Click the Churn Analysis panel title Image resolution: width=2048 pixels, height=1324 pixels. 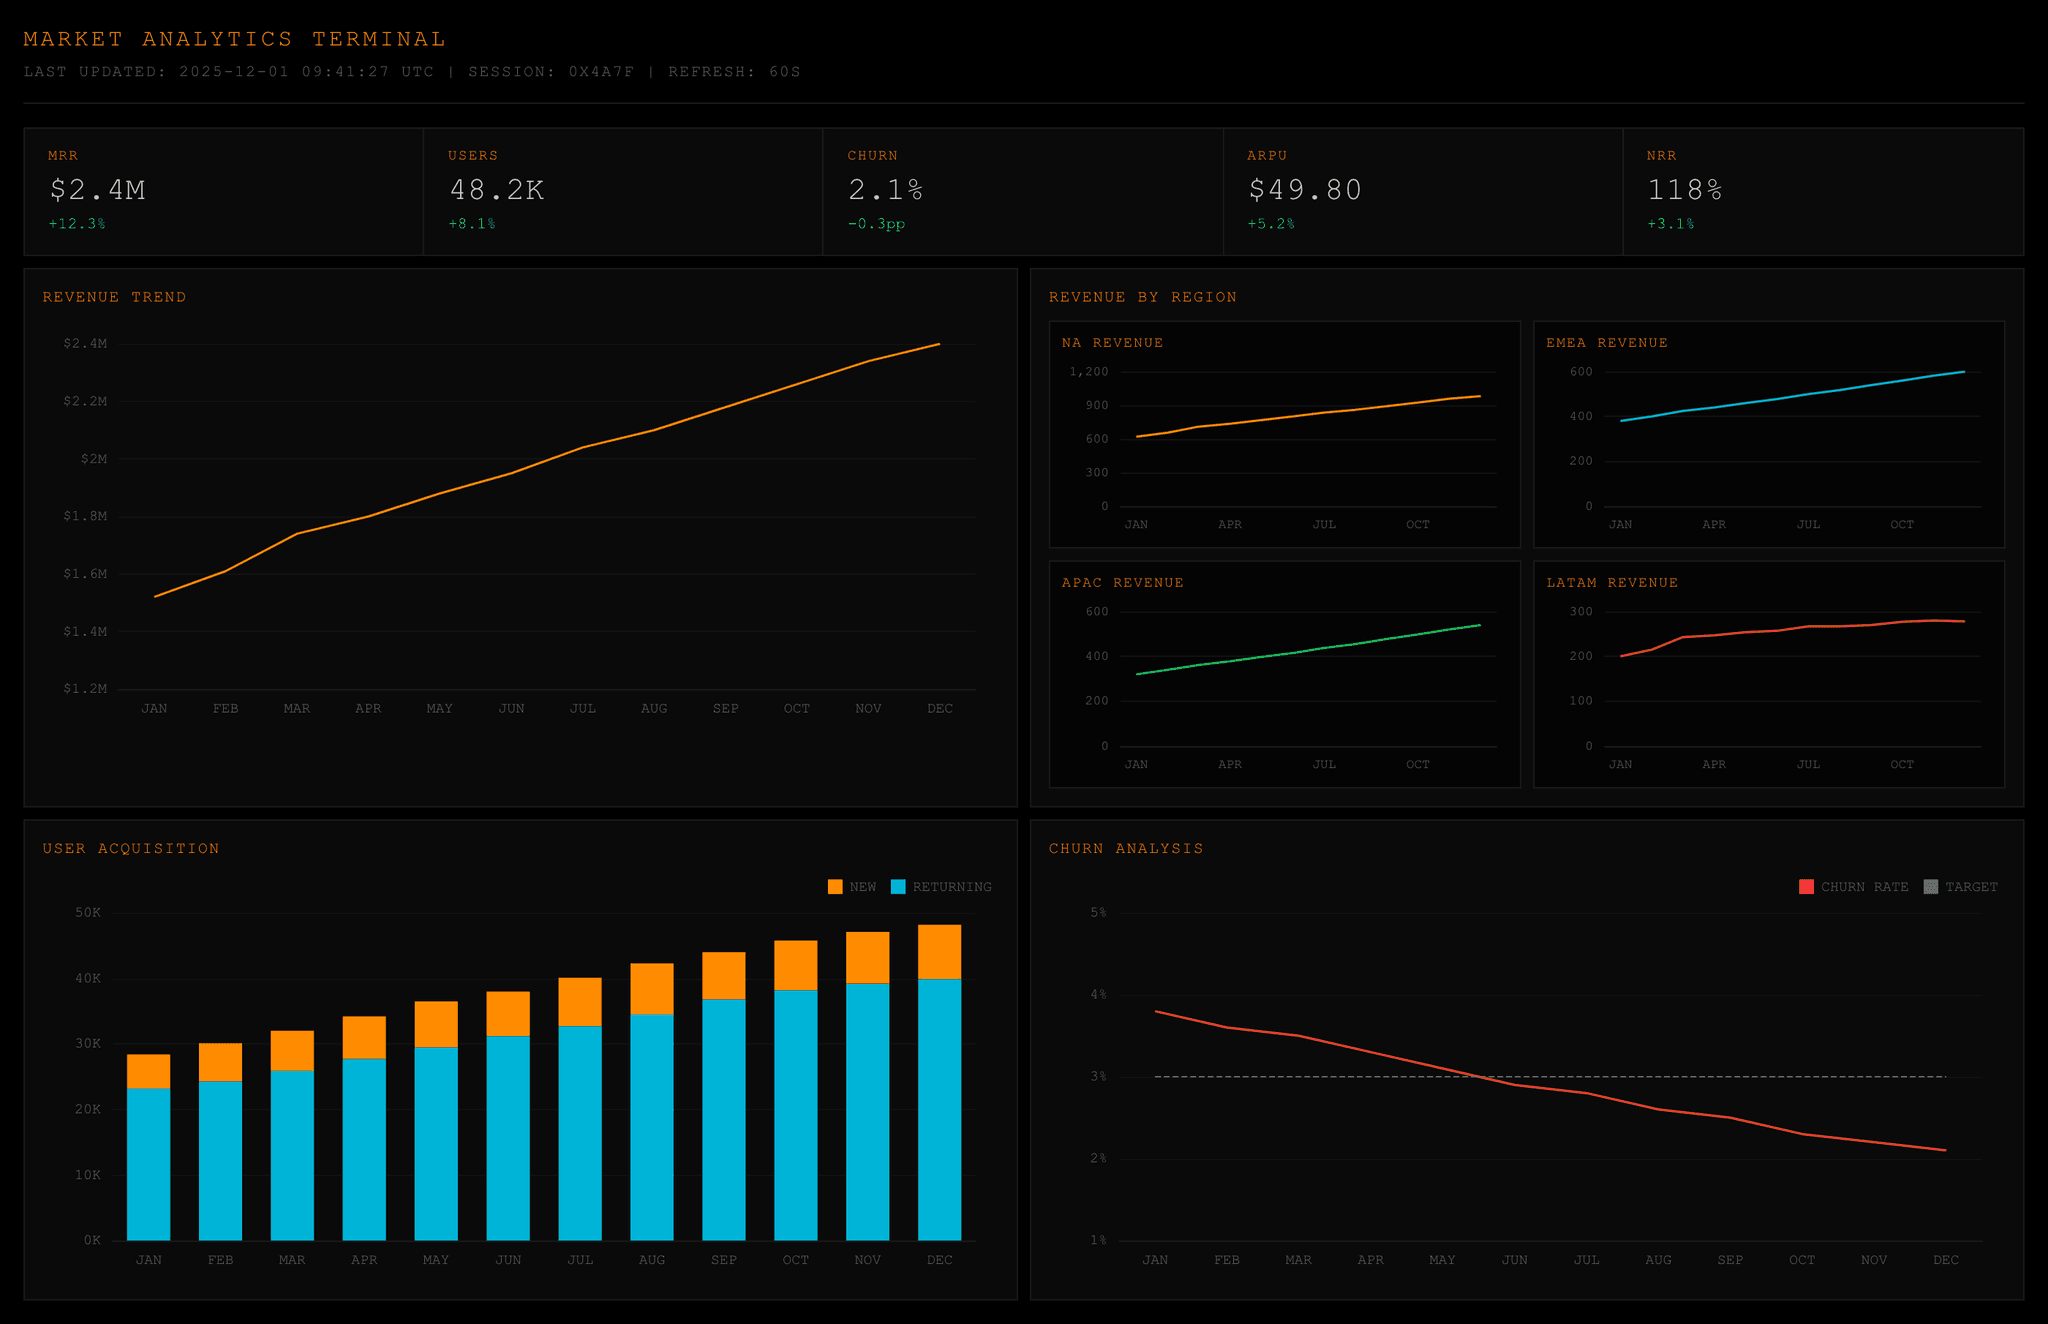coord(1126,848)
